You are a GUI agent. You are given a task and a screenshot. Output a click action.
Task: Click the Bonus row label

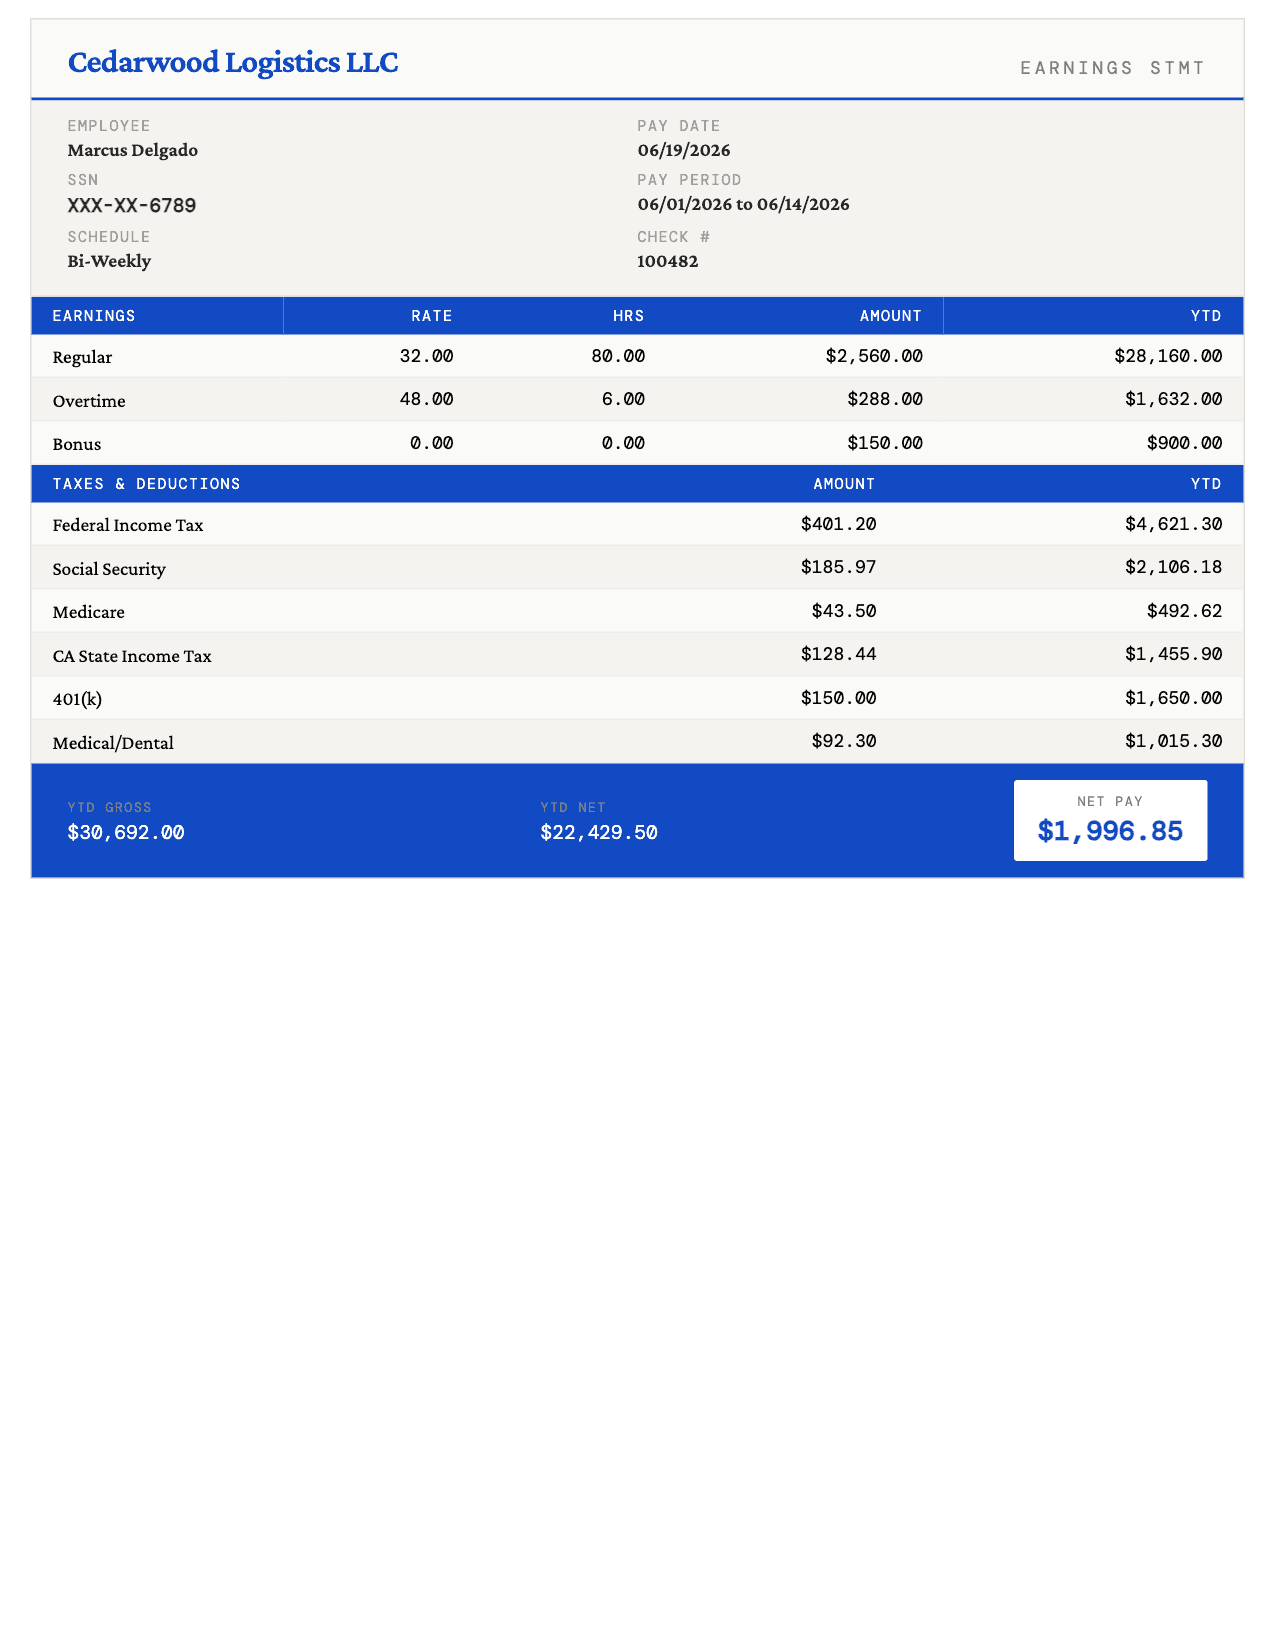tap(77, 444)
